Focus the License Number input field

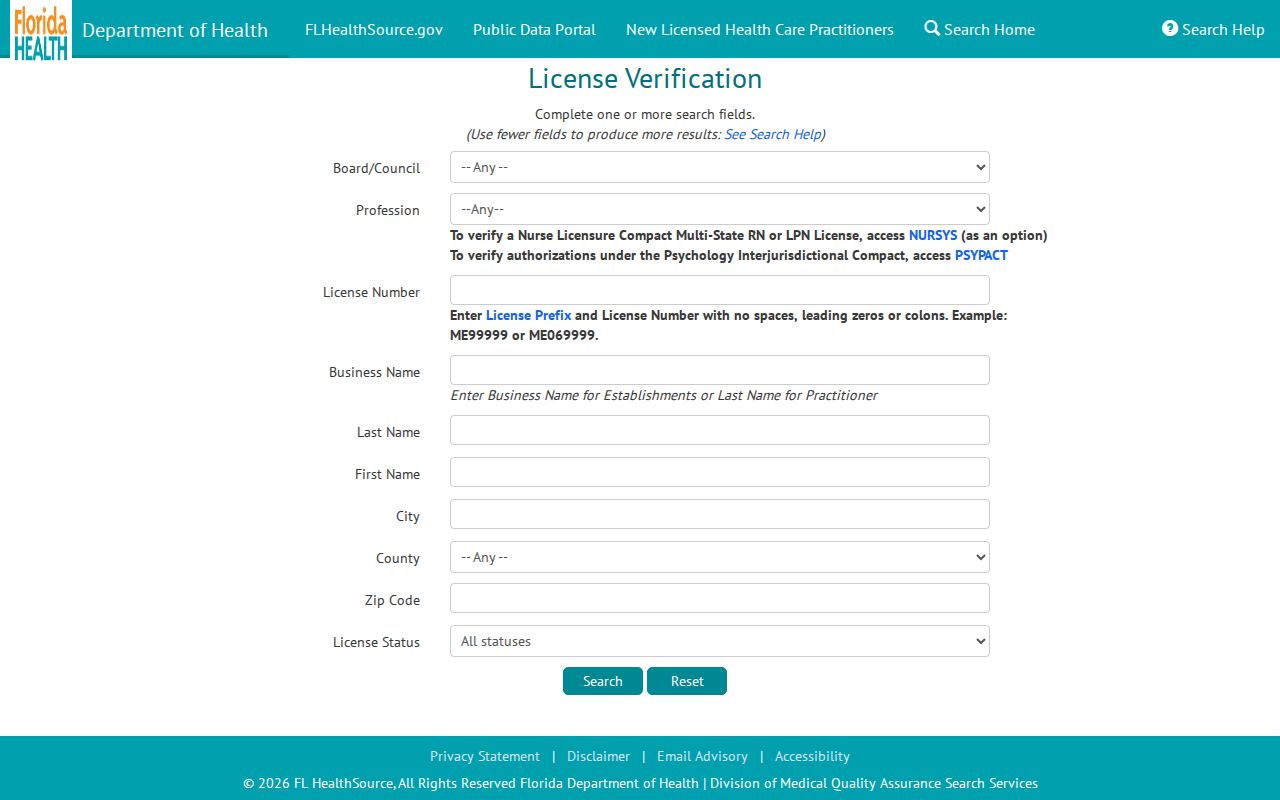pos(720,290)
